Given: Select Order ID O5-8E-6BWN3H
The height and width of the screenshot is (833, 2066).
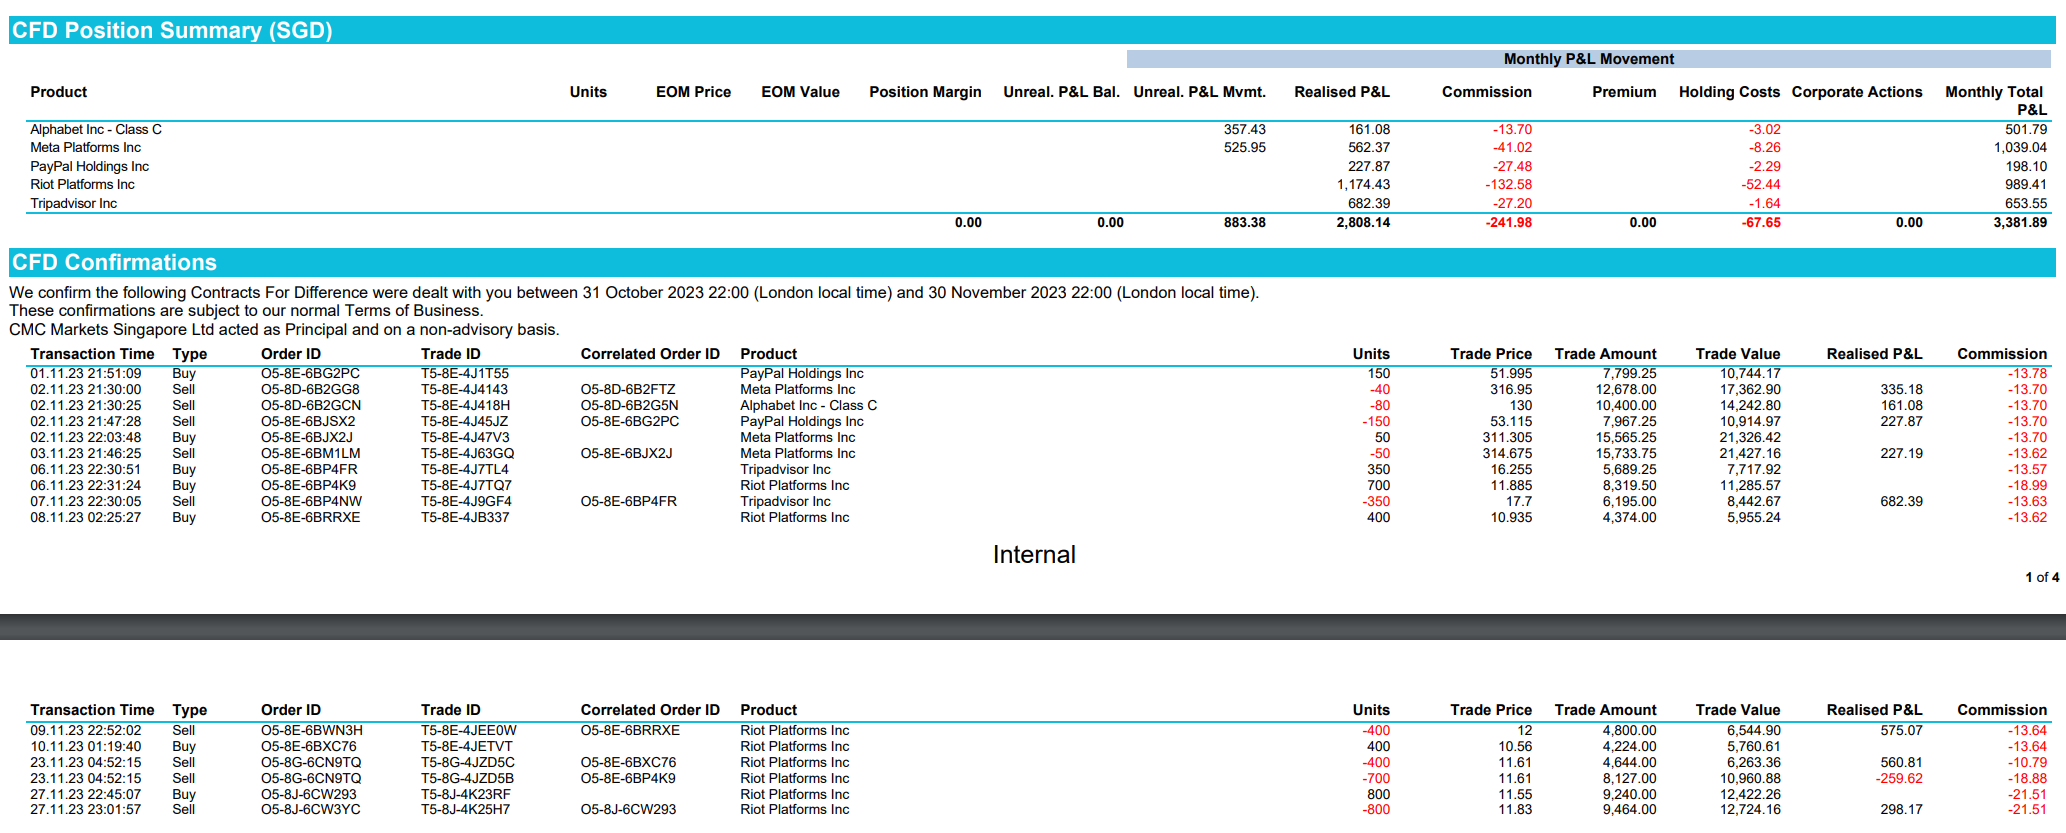Looking at the screenshot, I should click(312, 730).
